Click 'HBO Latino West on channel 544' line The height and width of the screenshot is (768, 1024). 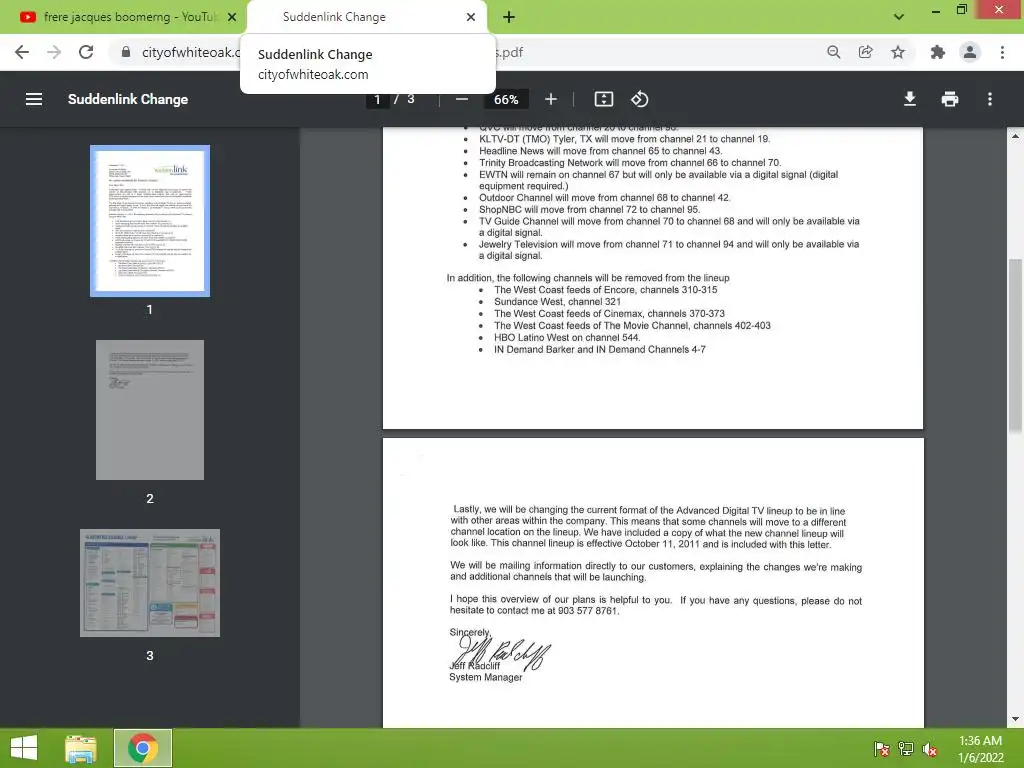(x=567, y=338)
